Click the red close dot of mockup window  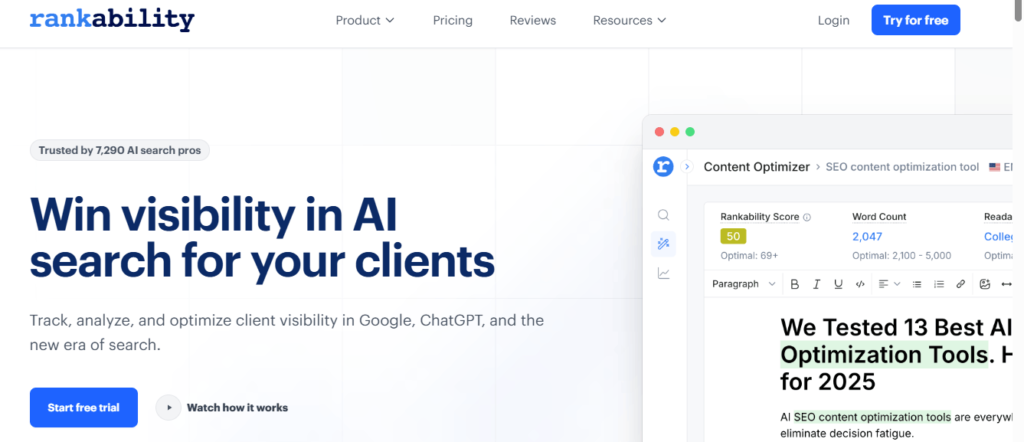[x=659, y=132]
